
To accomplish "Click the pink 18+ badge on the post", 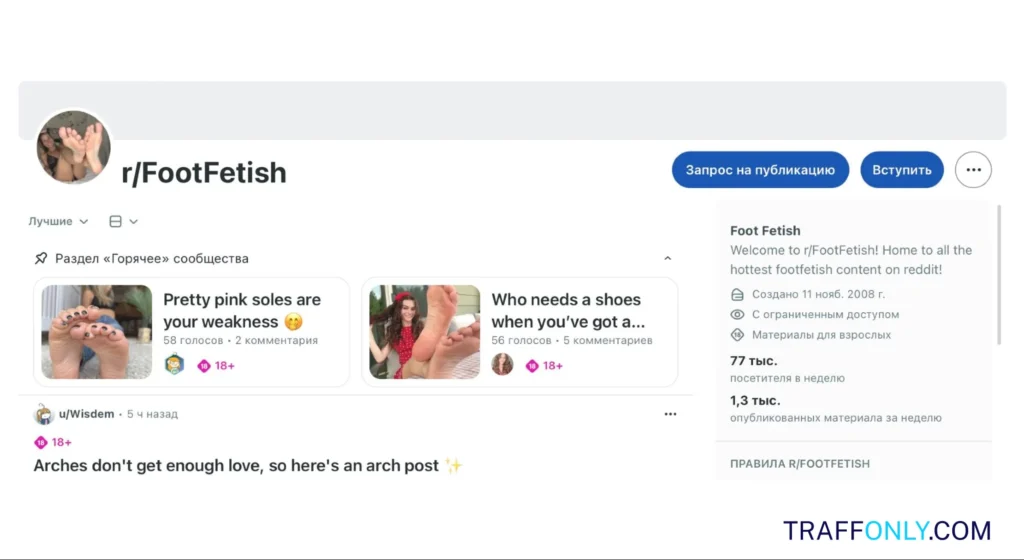I will coord(53,442).
